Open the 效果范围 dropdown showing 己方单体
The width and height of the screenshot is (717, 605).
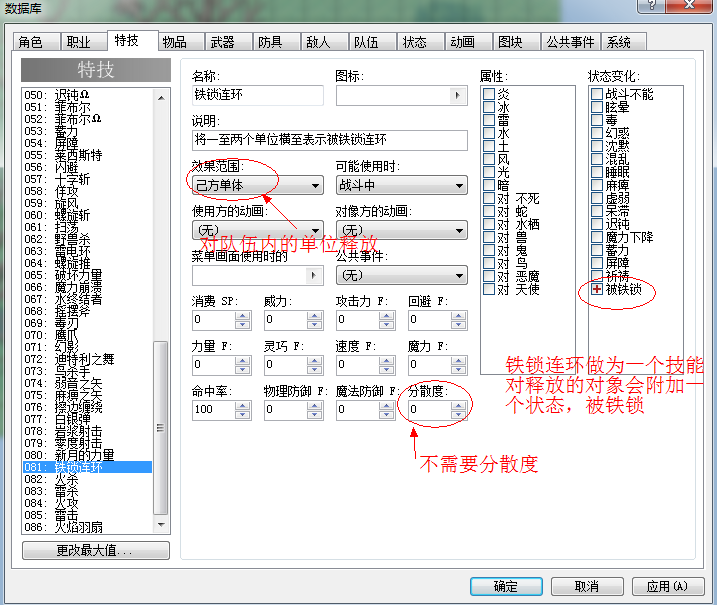[258, 185]
